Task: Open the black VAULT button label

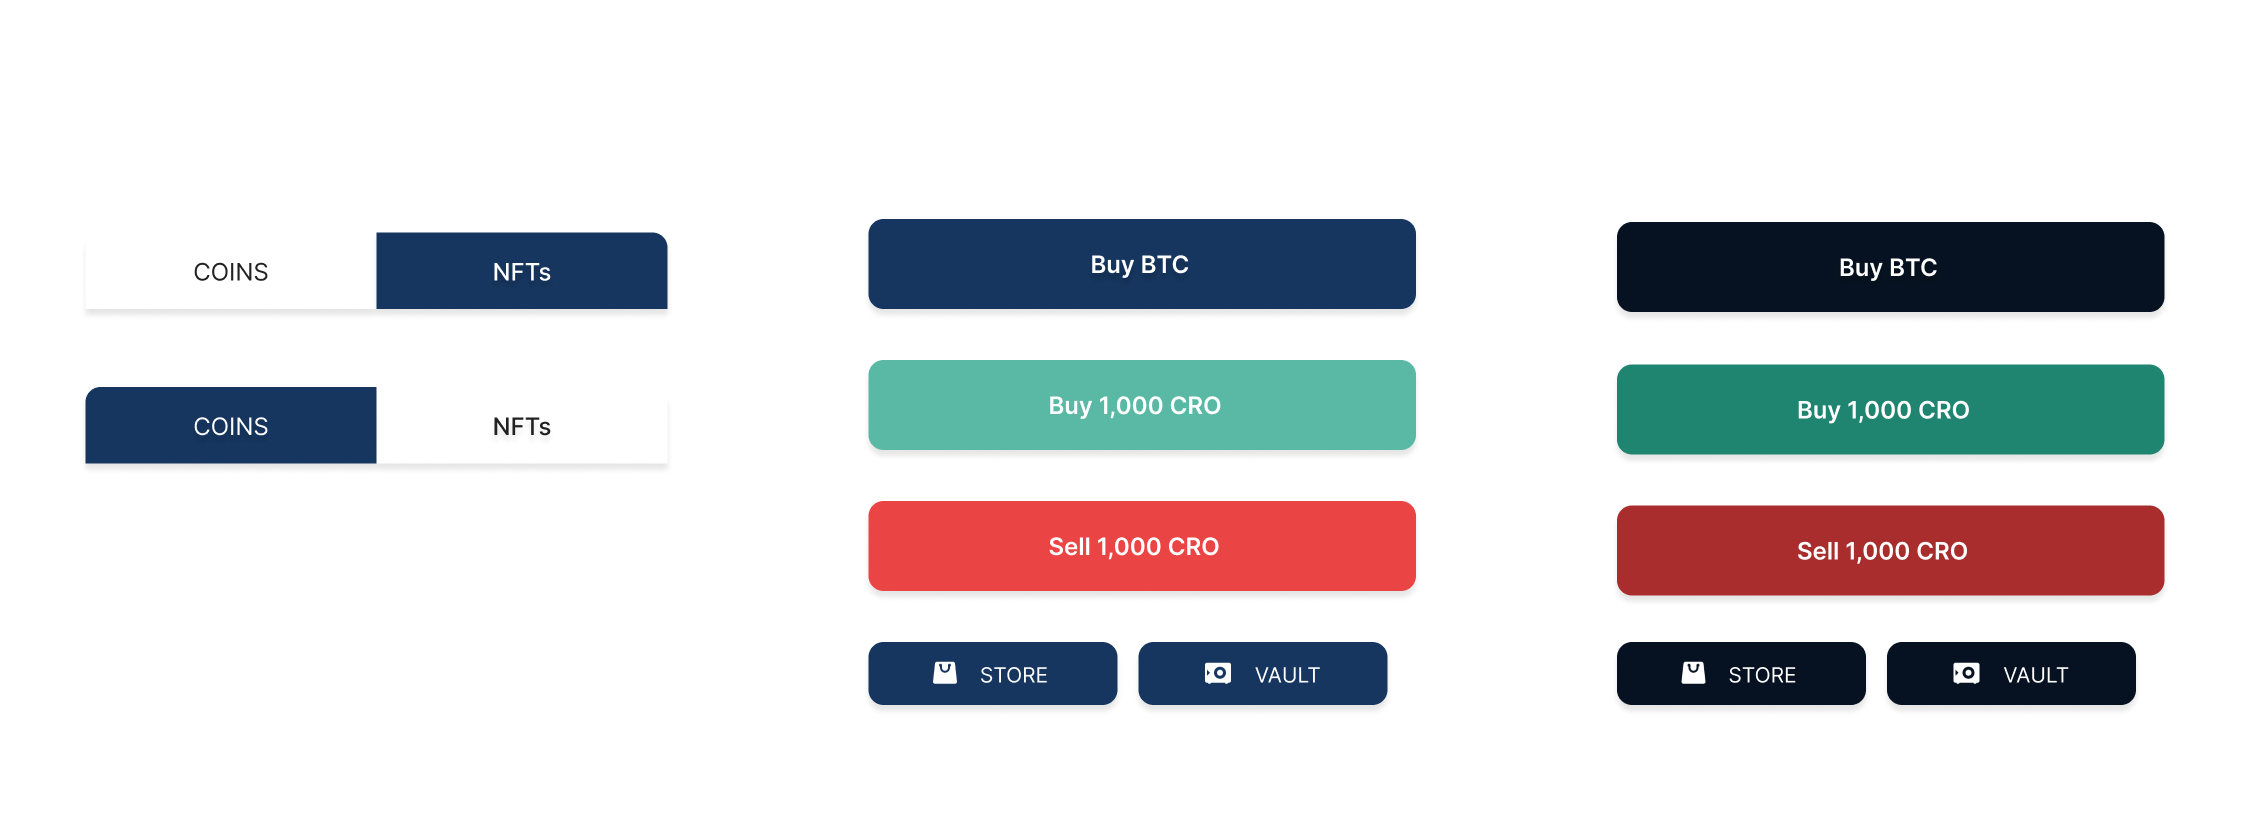Action: coord(2035,675)
